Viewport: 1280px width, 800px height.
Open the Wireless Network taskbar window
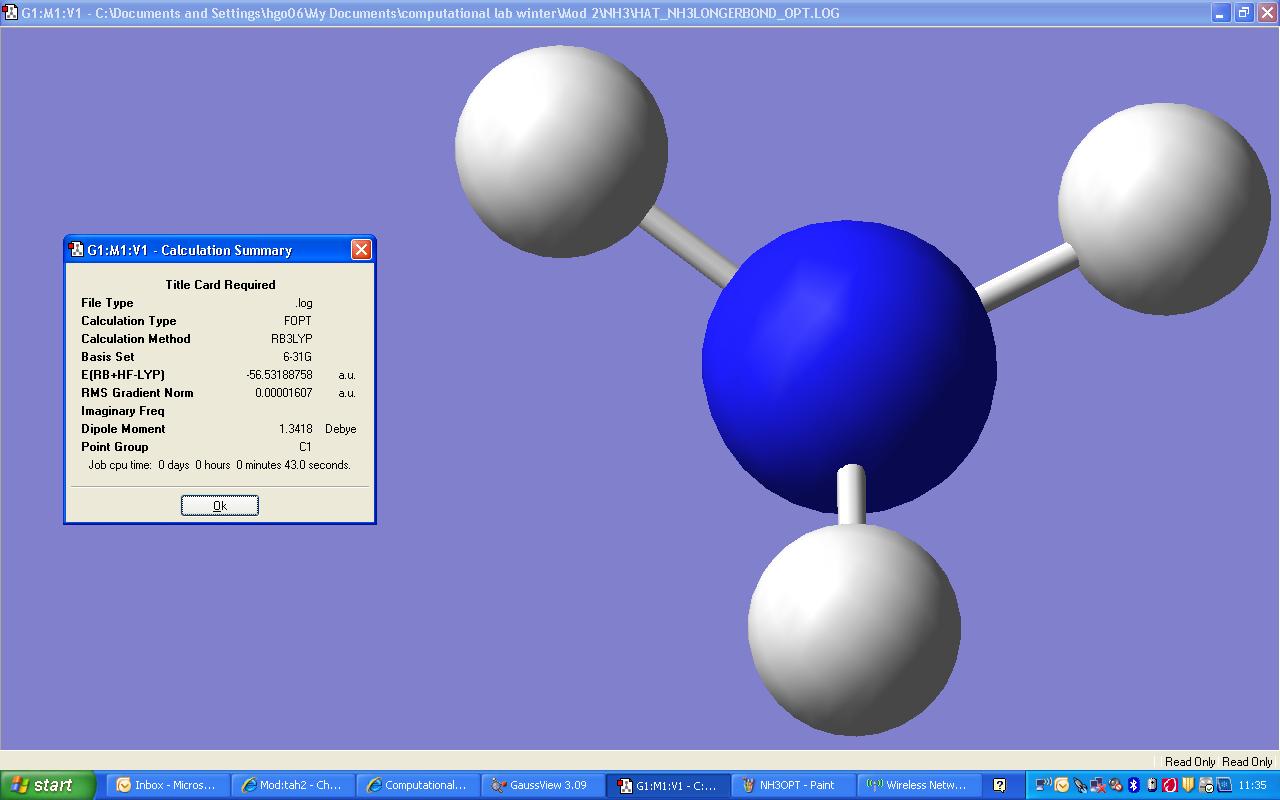click(x=917, y=785)
